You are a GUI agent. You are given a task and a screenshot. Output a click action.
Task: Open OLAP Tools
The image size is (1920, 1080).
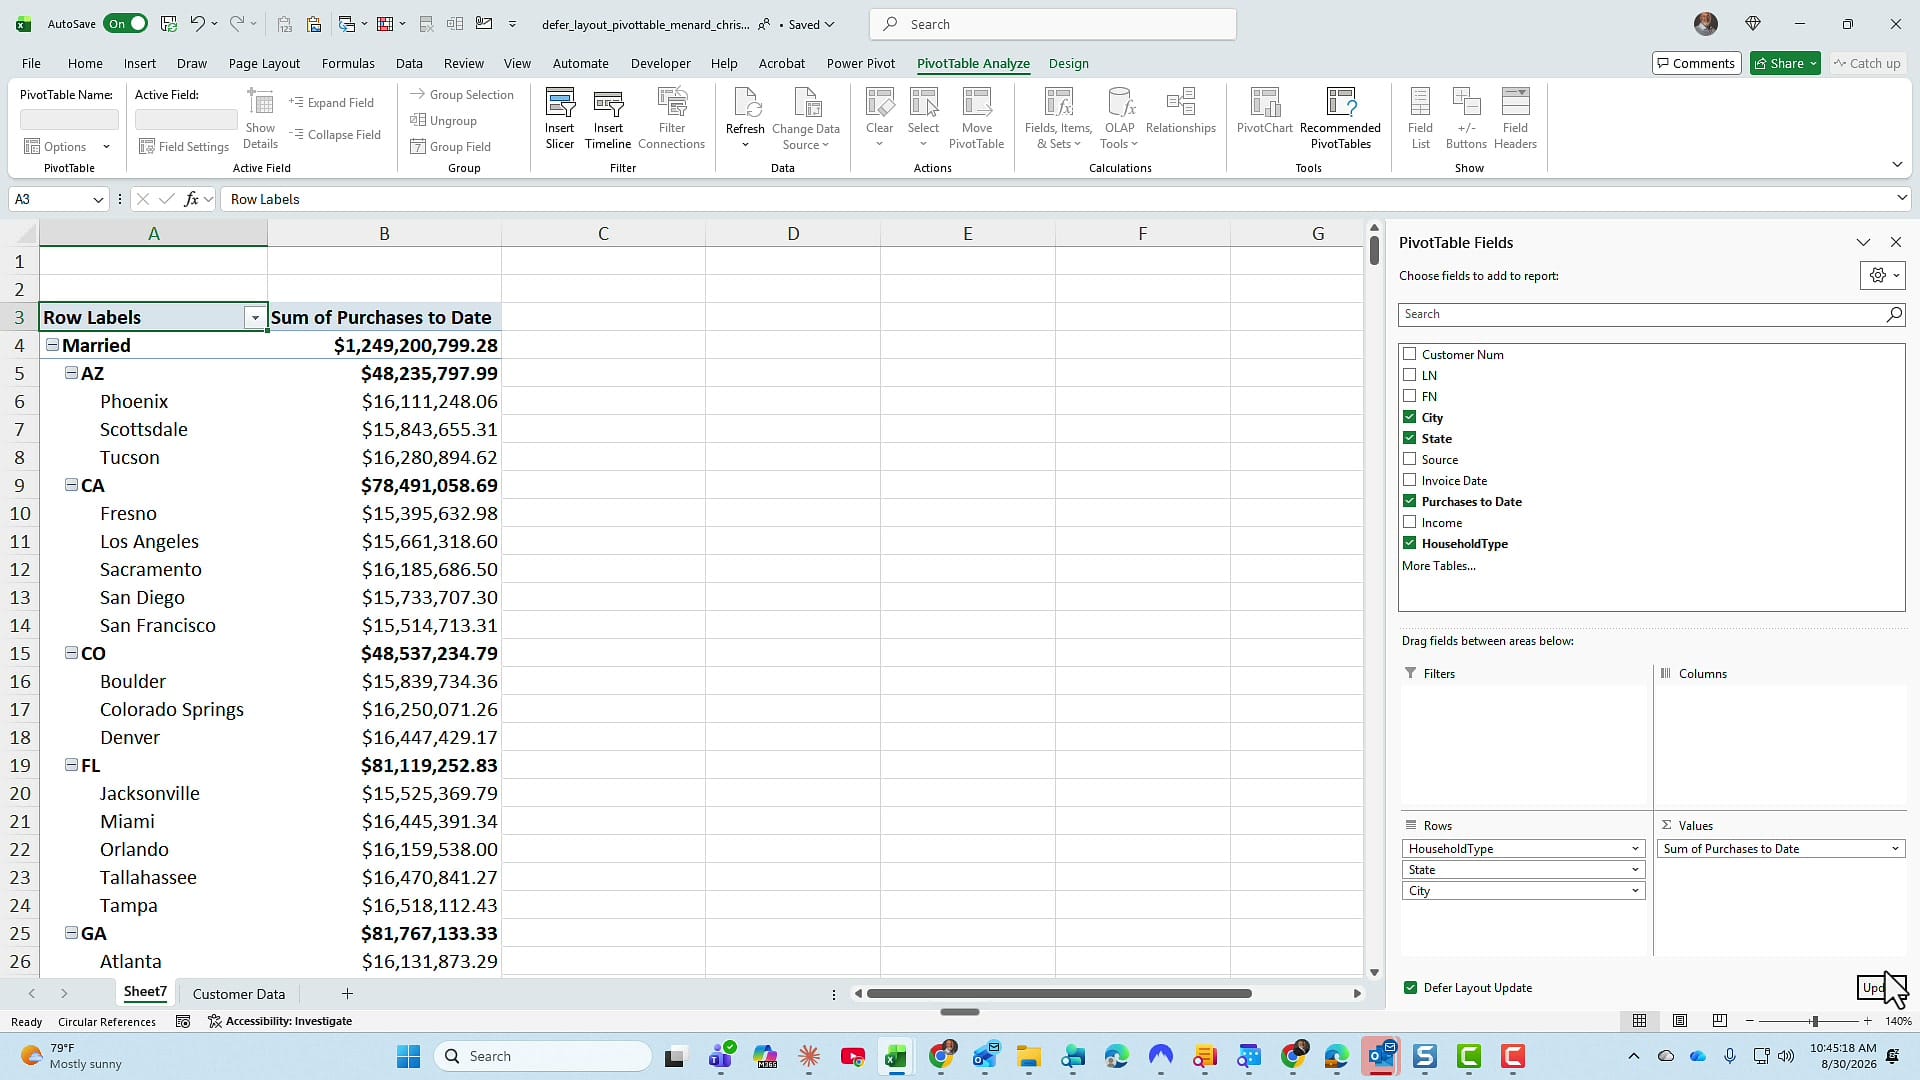(x=1120, y=118)
